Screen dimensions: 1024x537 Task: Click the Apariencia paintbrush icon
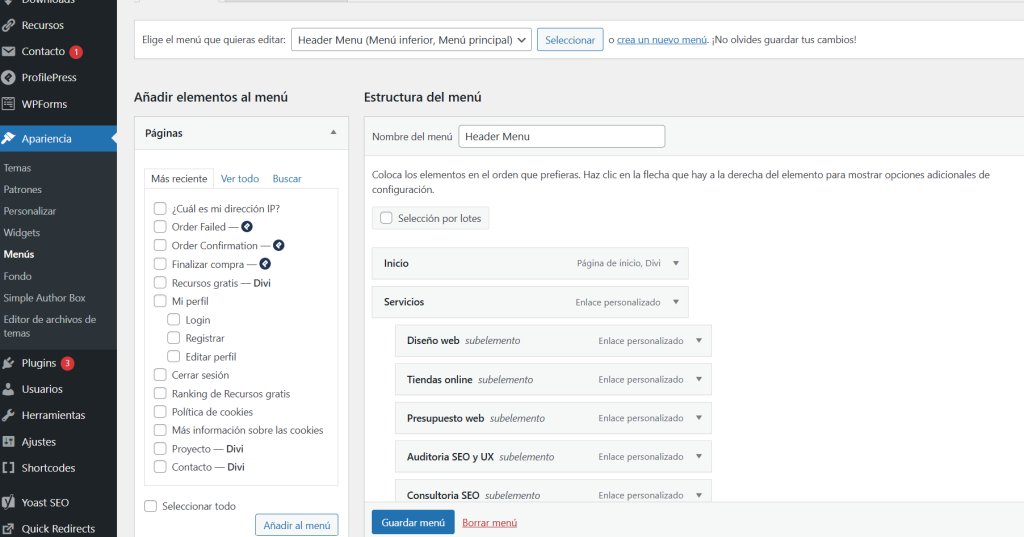8,138
